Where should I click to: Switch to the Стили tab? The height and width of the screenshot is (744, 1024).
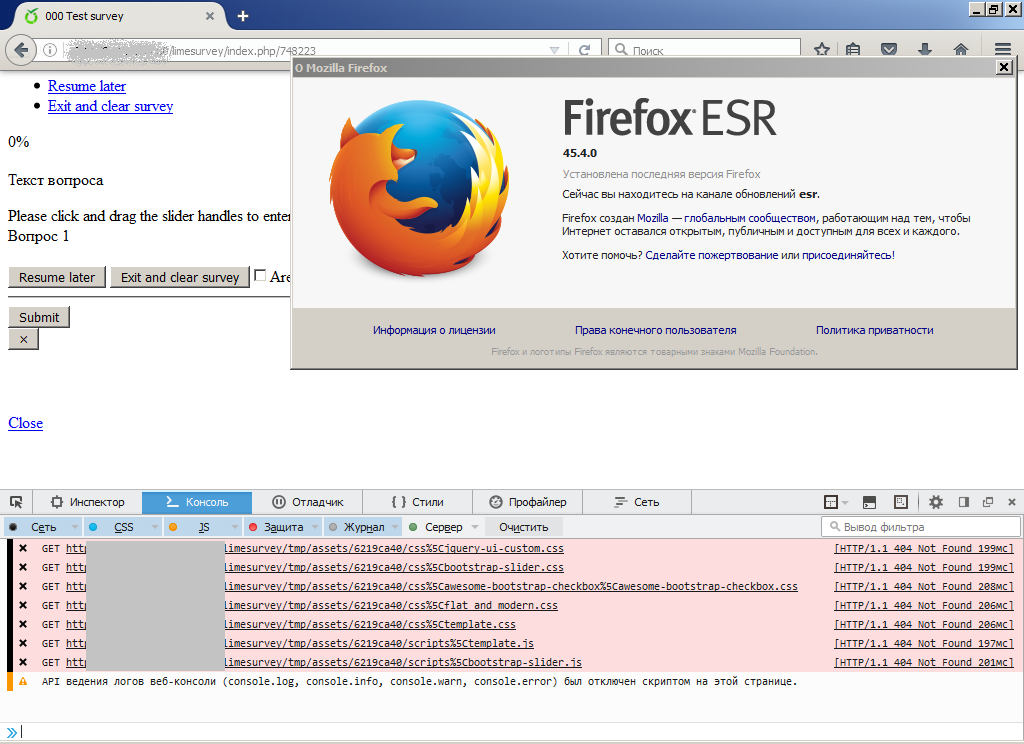coord(417,502)
